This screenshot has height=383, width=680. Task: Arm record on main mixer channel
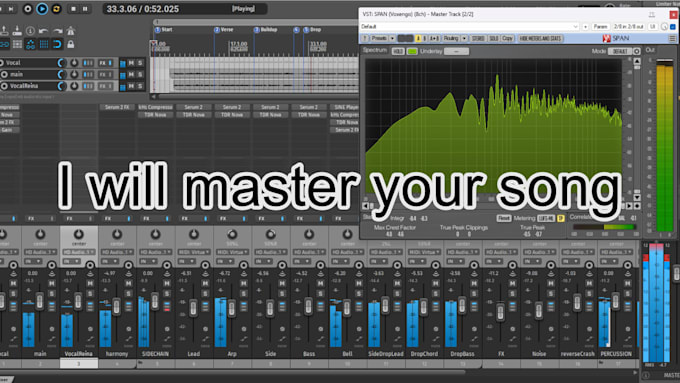[52, 265]
